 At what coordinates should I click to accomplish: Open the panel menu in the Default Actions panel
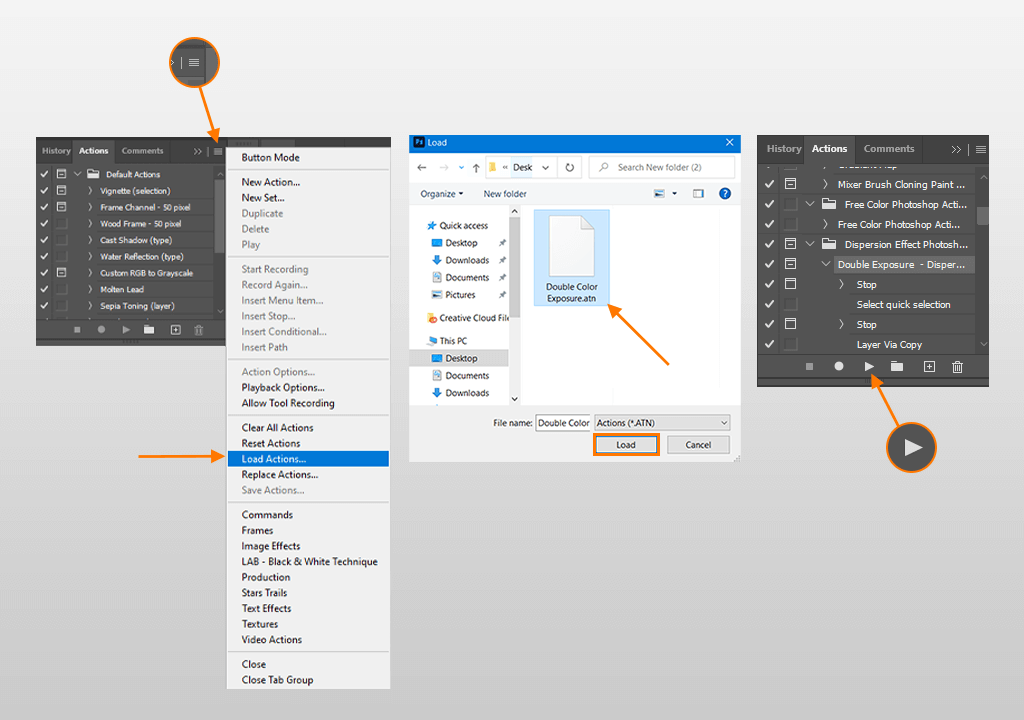(x=217, y=152)
